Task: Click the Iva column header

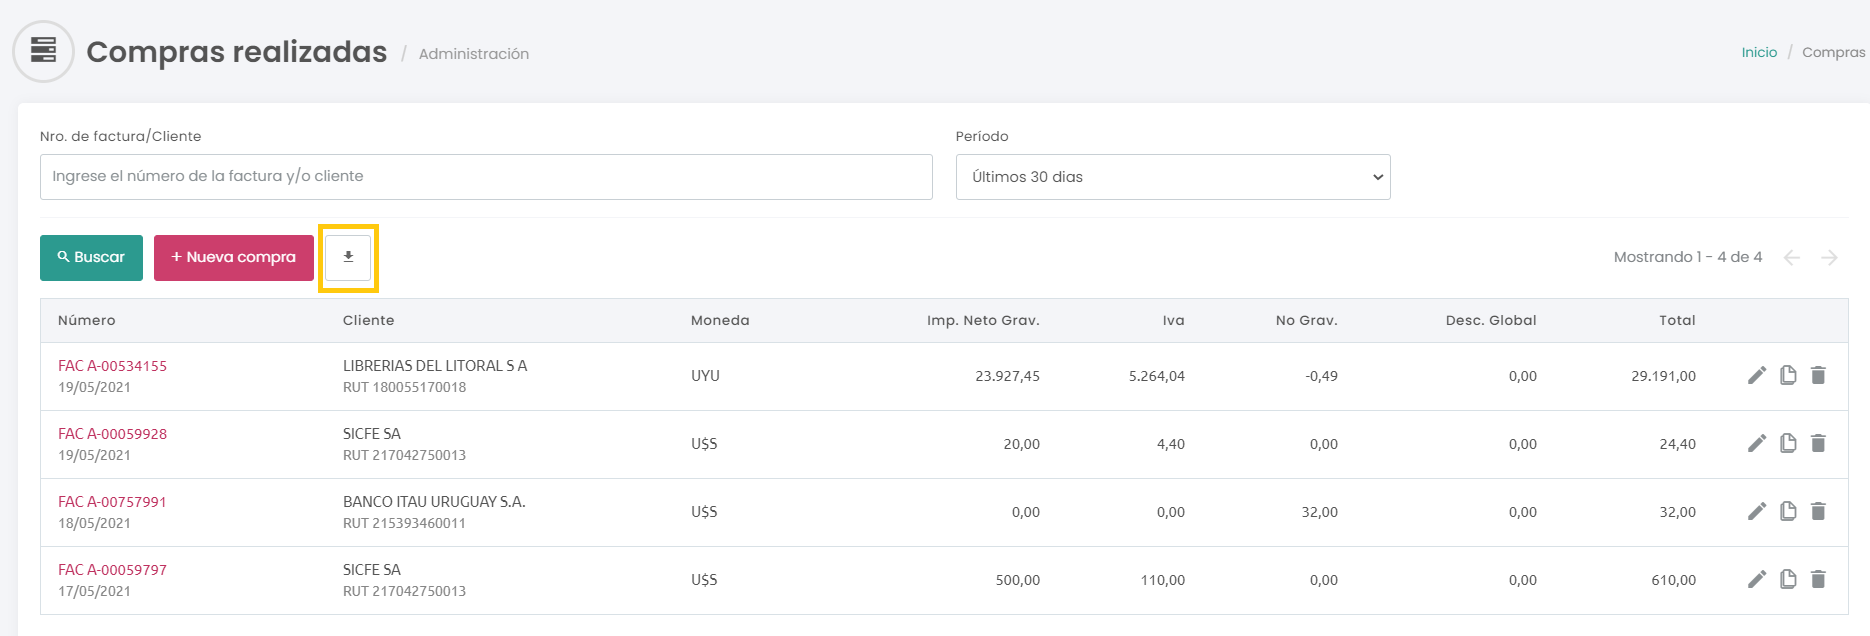Action: coord(1173,321)
